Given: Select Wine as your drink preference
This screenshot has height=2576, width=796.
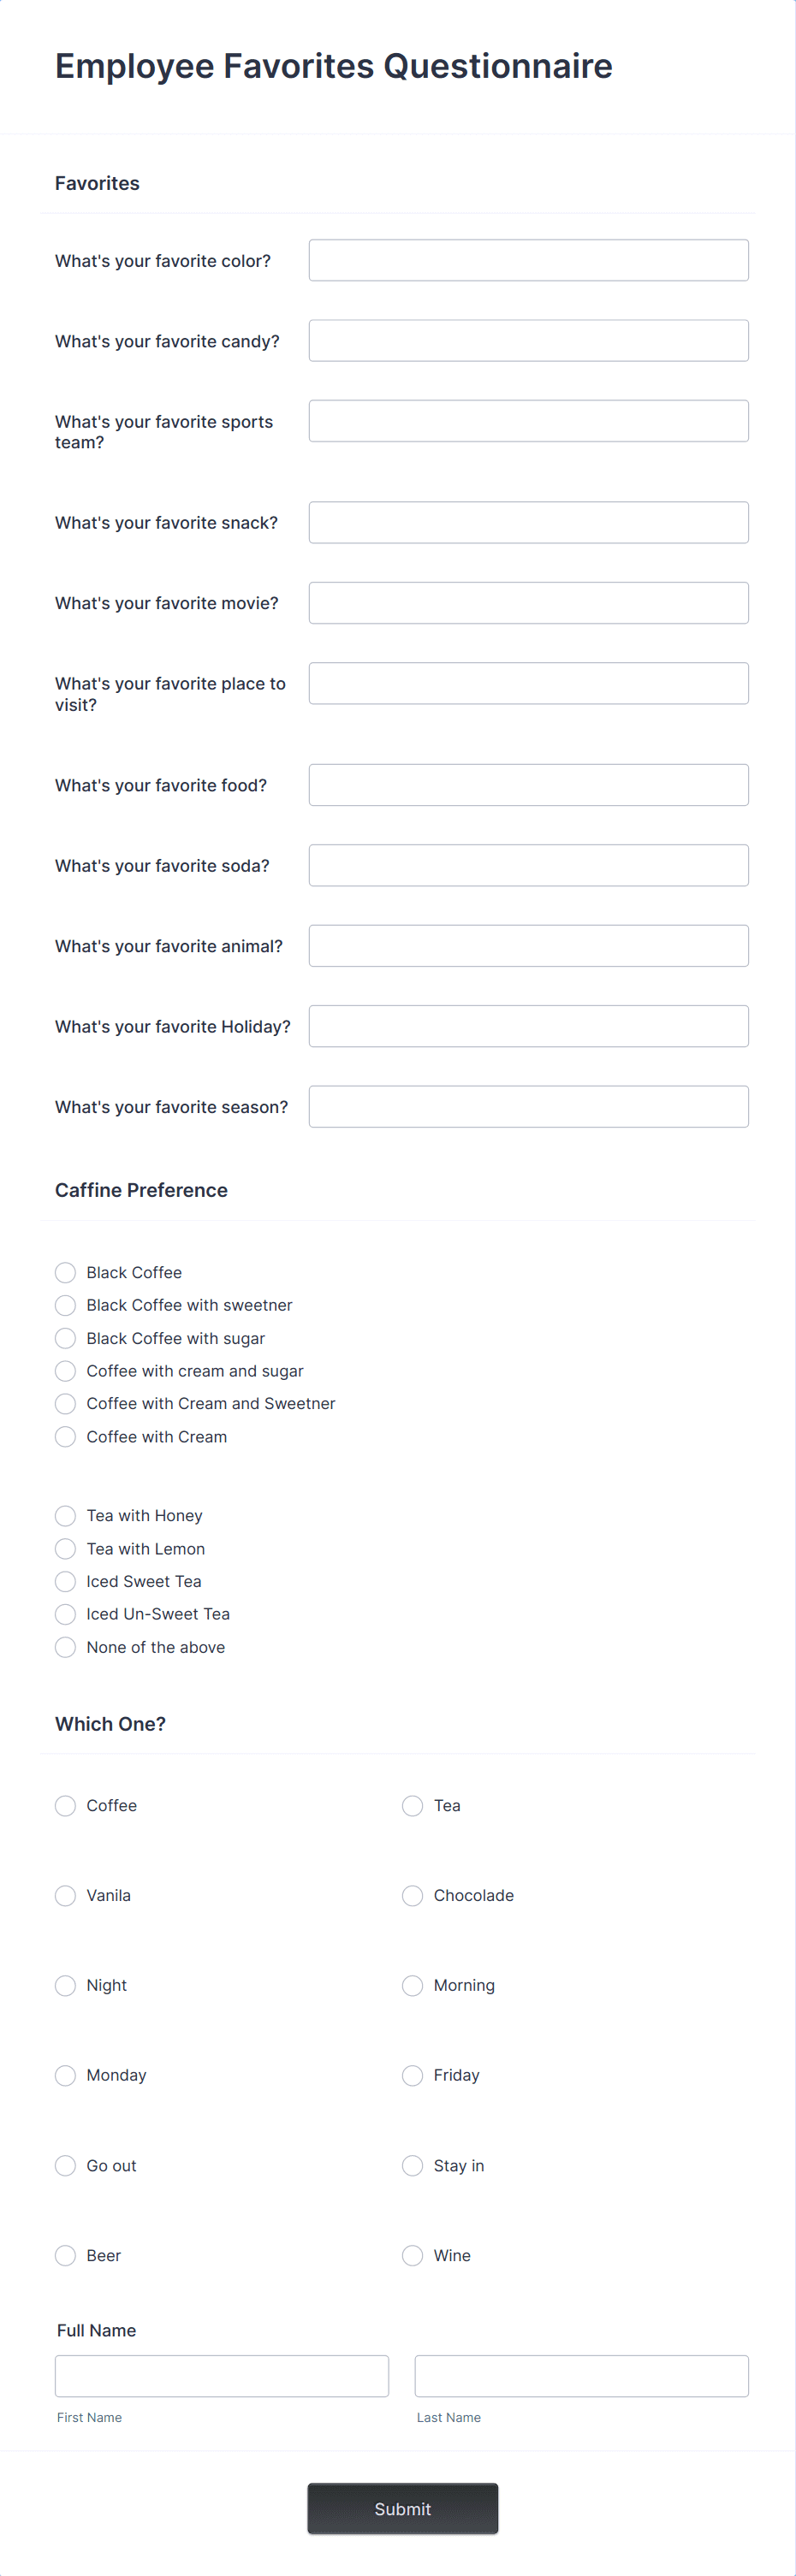Looking at the screenshot, I should coord(412,2255).
